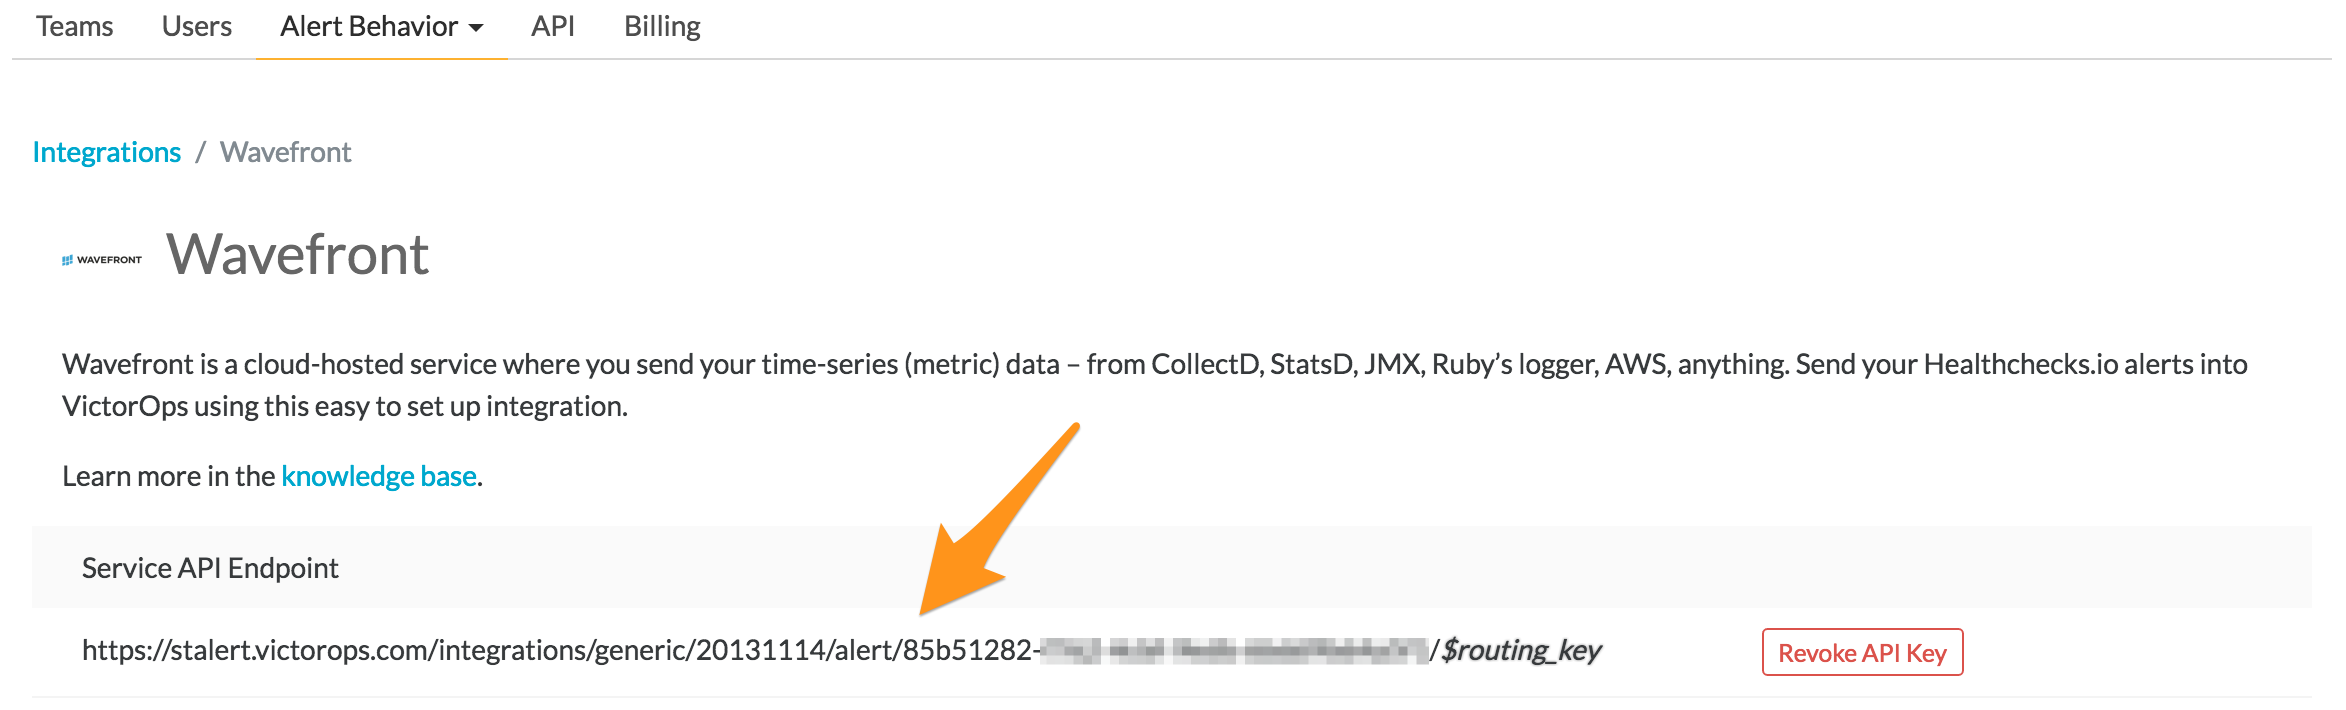Expand the caret next to Alert Behavior
The width and height of the screenshot is (2346, 710).
(477, 29)
